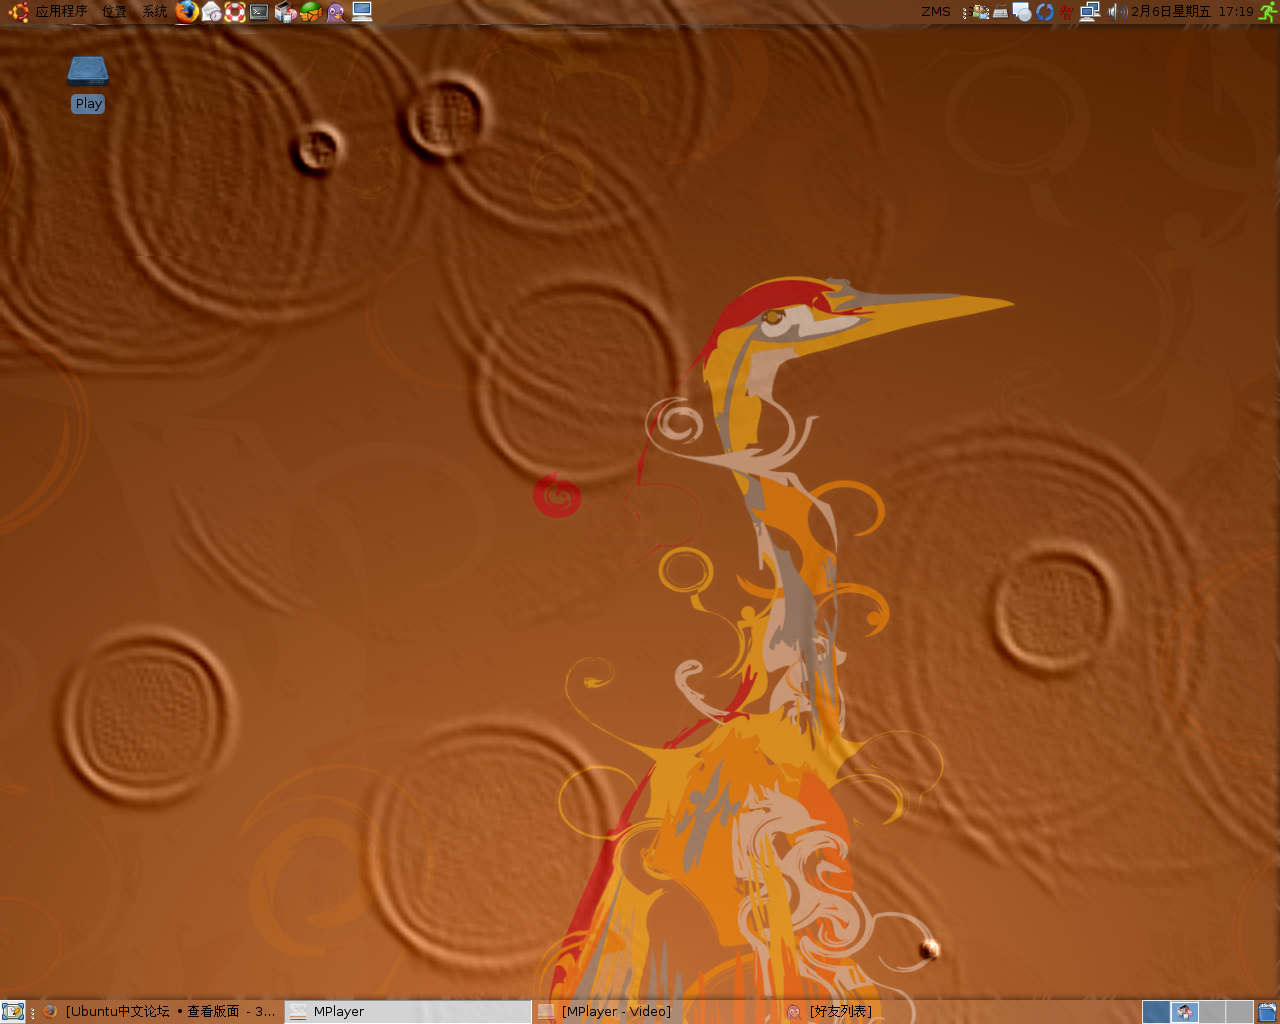Click the volume speaker icon
Image resolution: width=1280 pixels, height=1024 pixels.
tap(1117, 12)
